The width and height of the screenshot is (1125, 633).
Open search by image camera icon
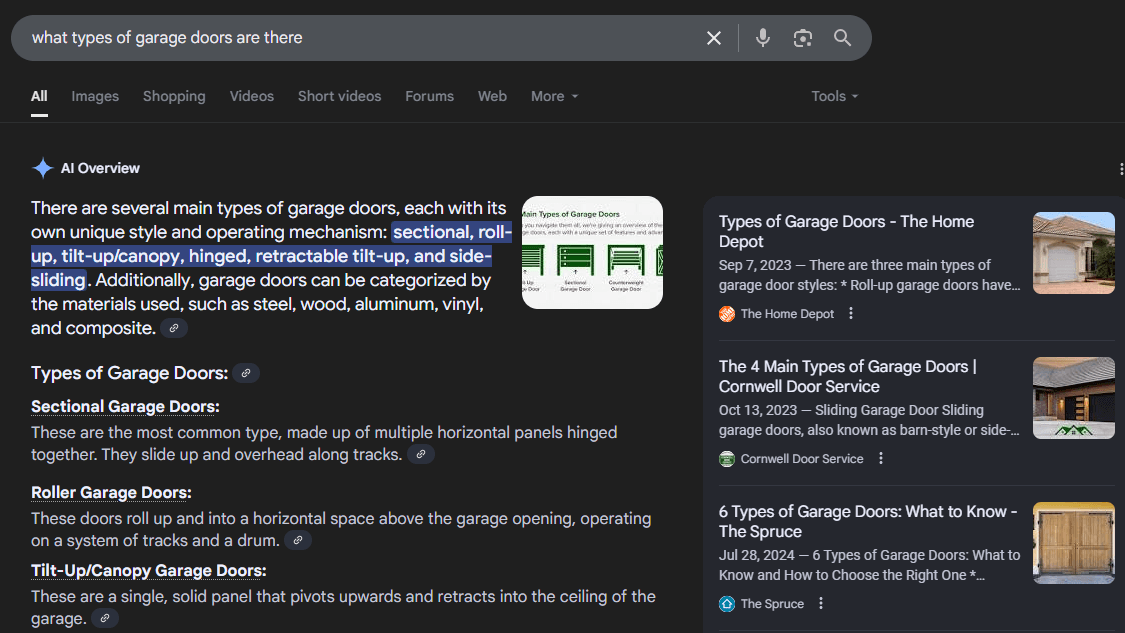[x=803, y=38]
